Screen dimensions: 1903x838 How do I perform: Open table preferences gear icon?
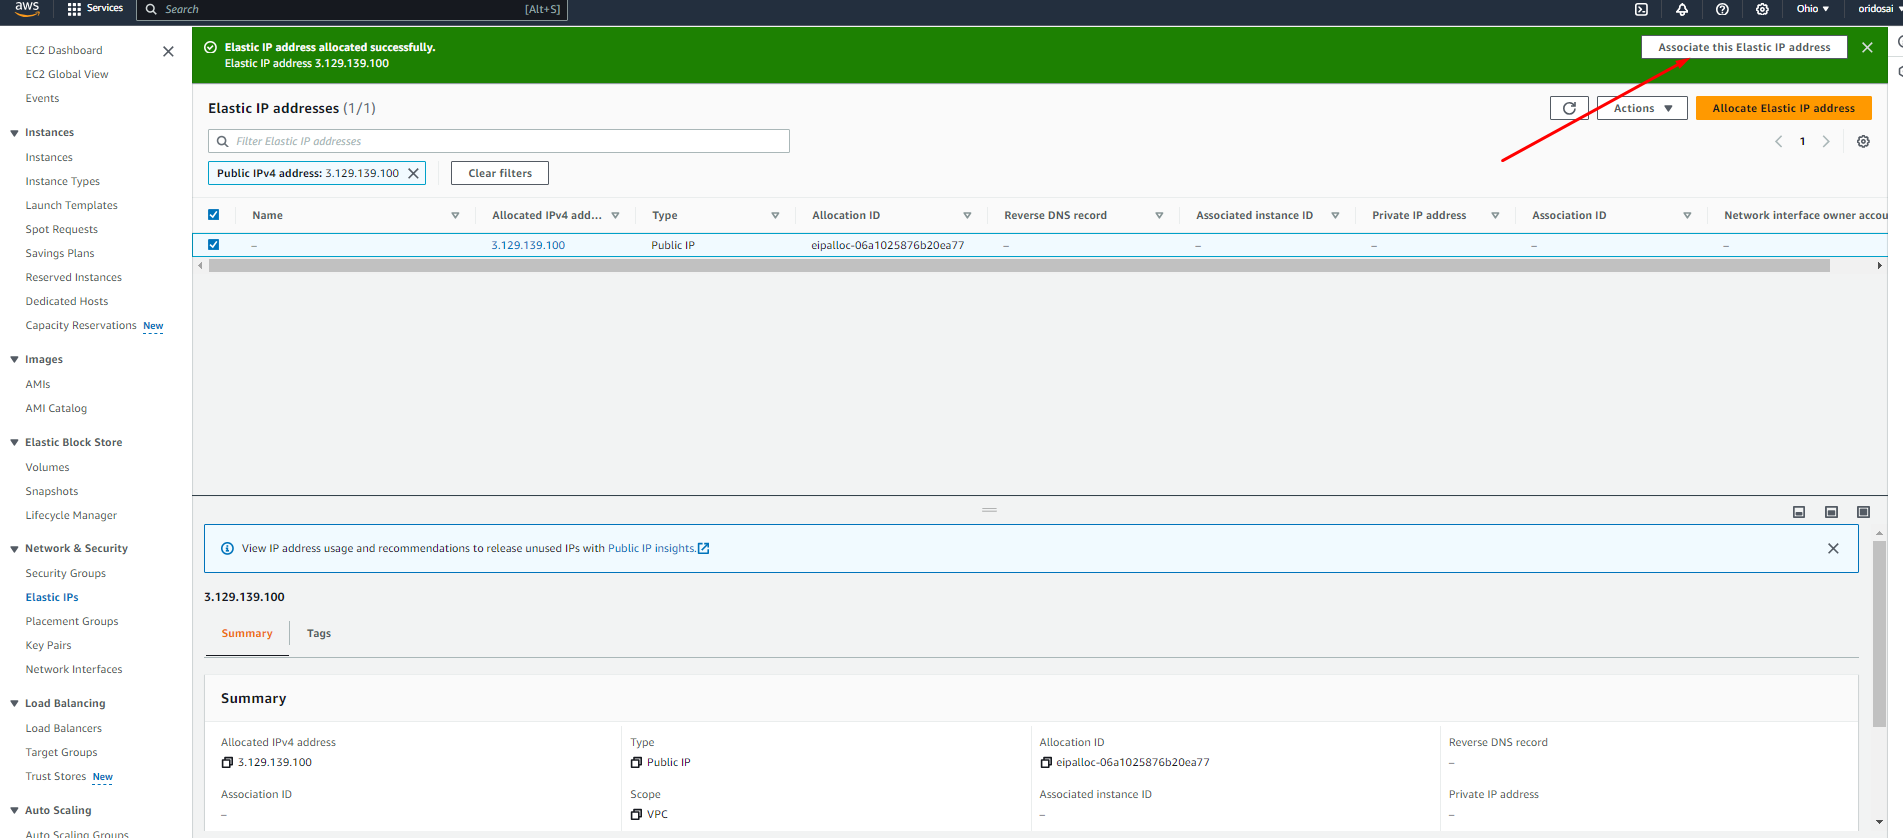click(1863, 141)
